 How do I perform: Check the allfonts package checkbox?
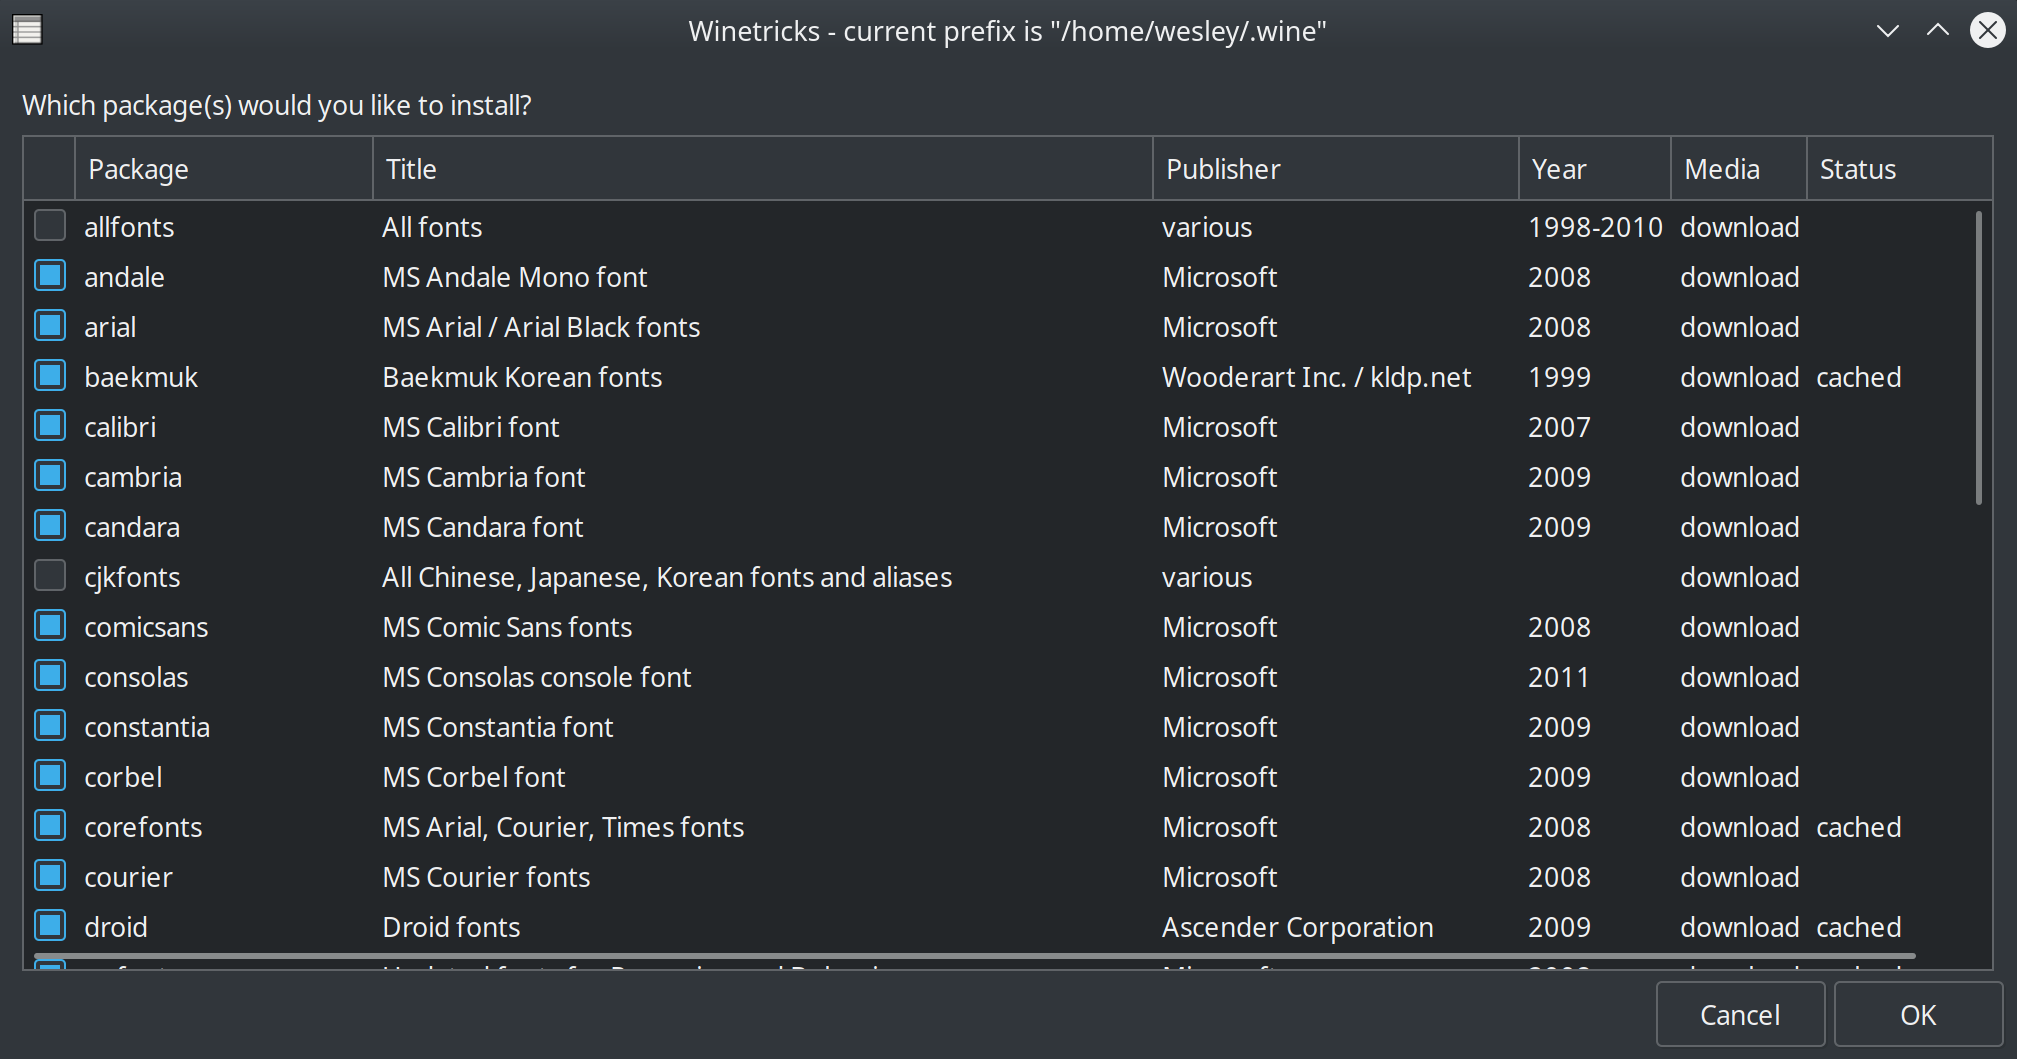point(50,226)
